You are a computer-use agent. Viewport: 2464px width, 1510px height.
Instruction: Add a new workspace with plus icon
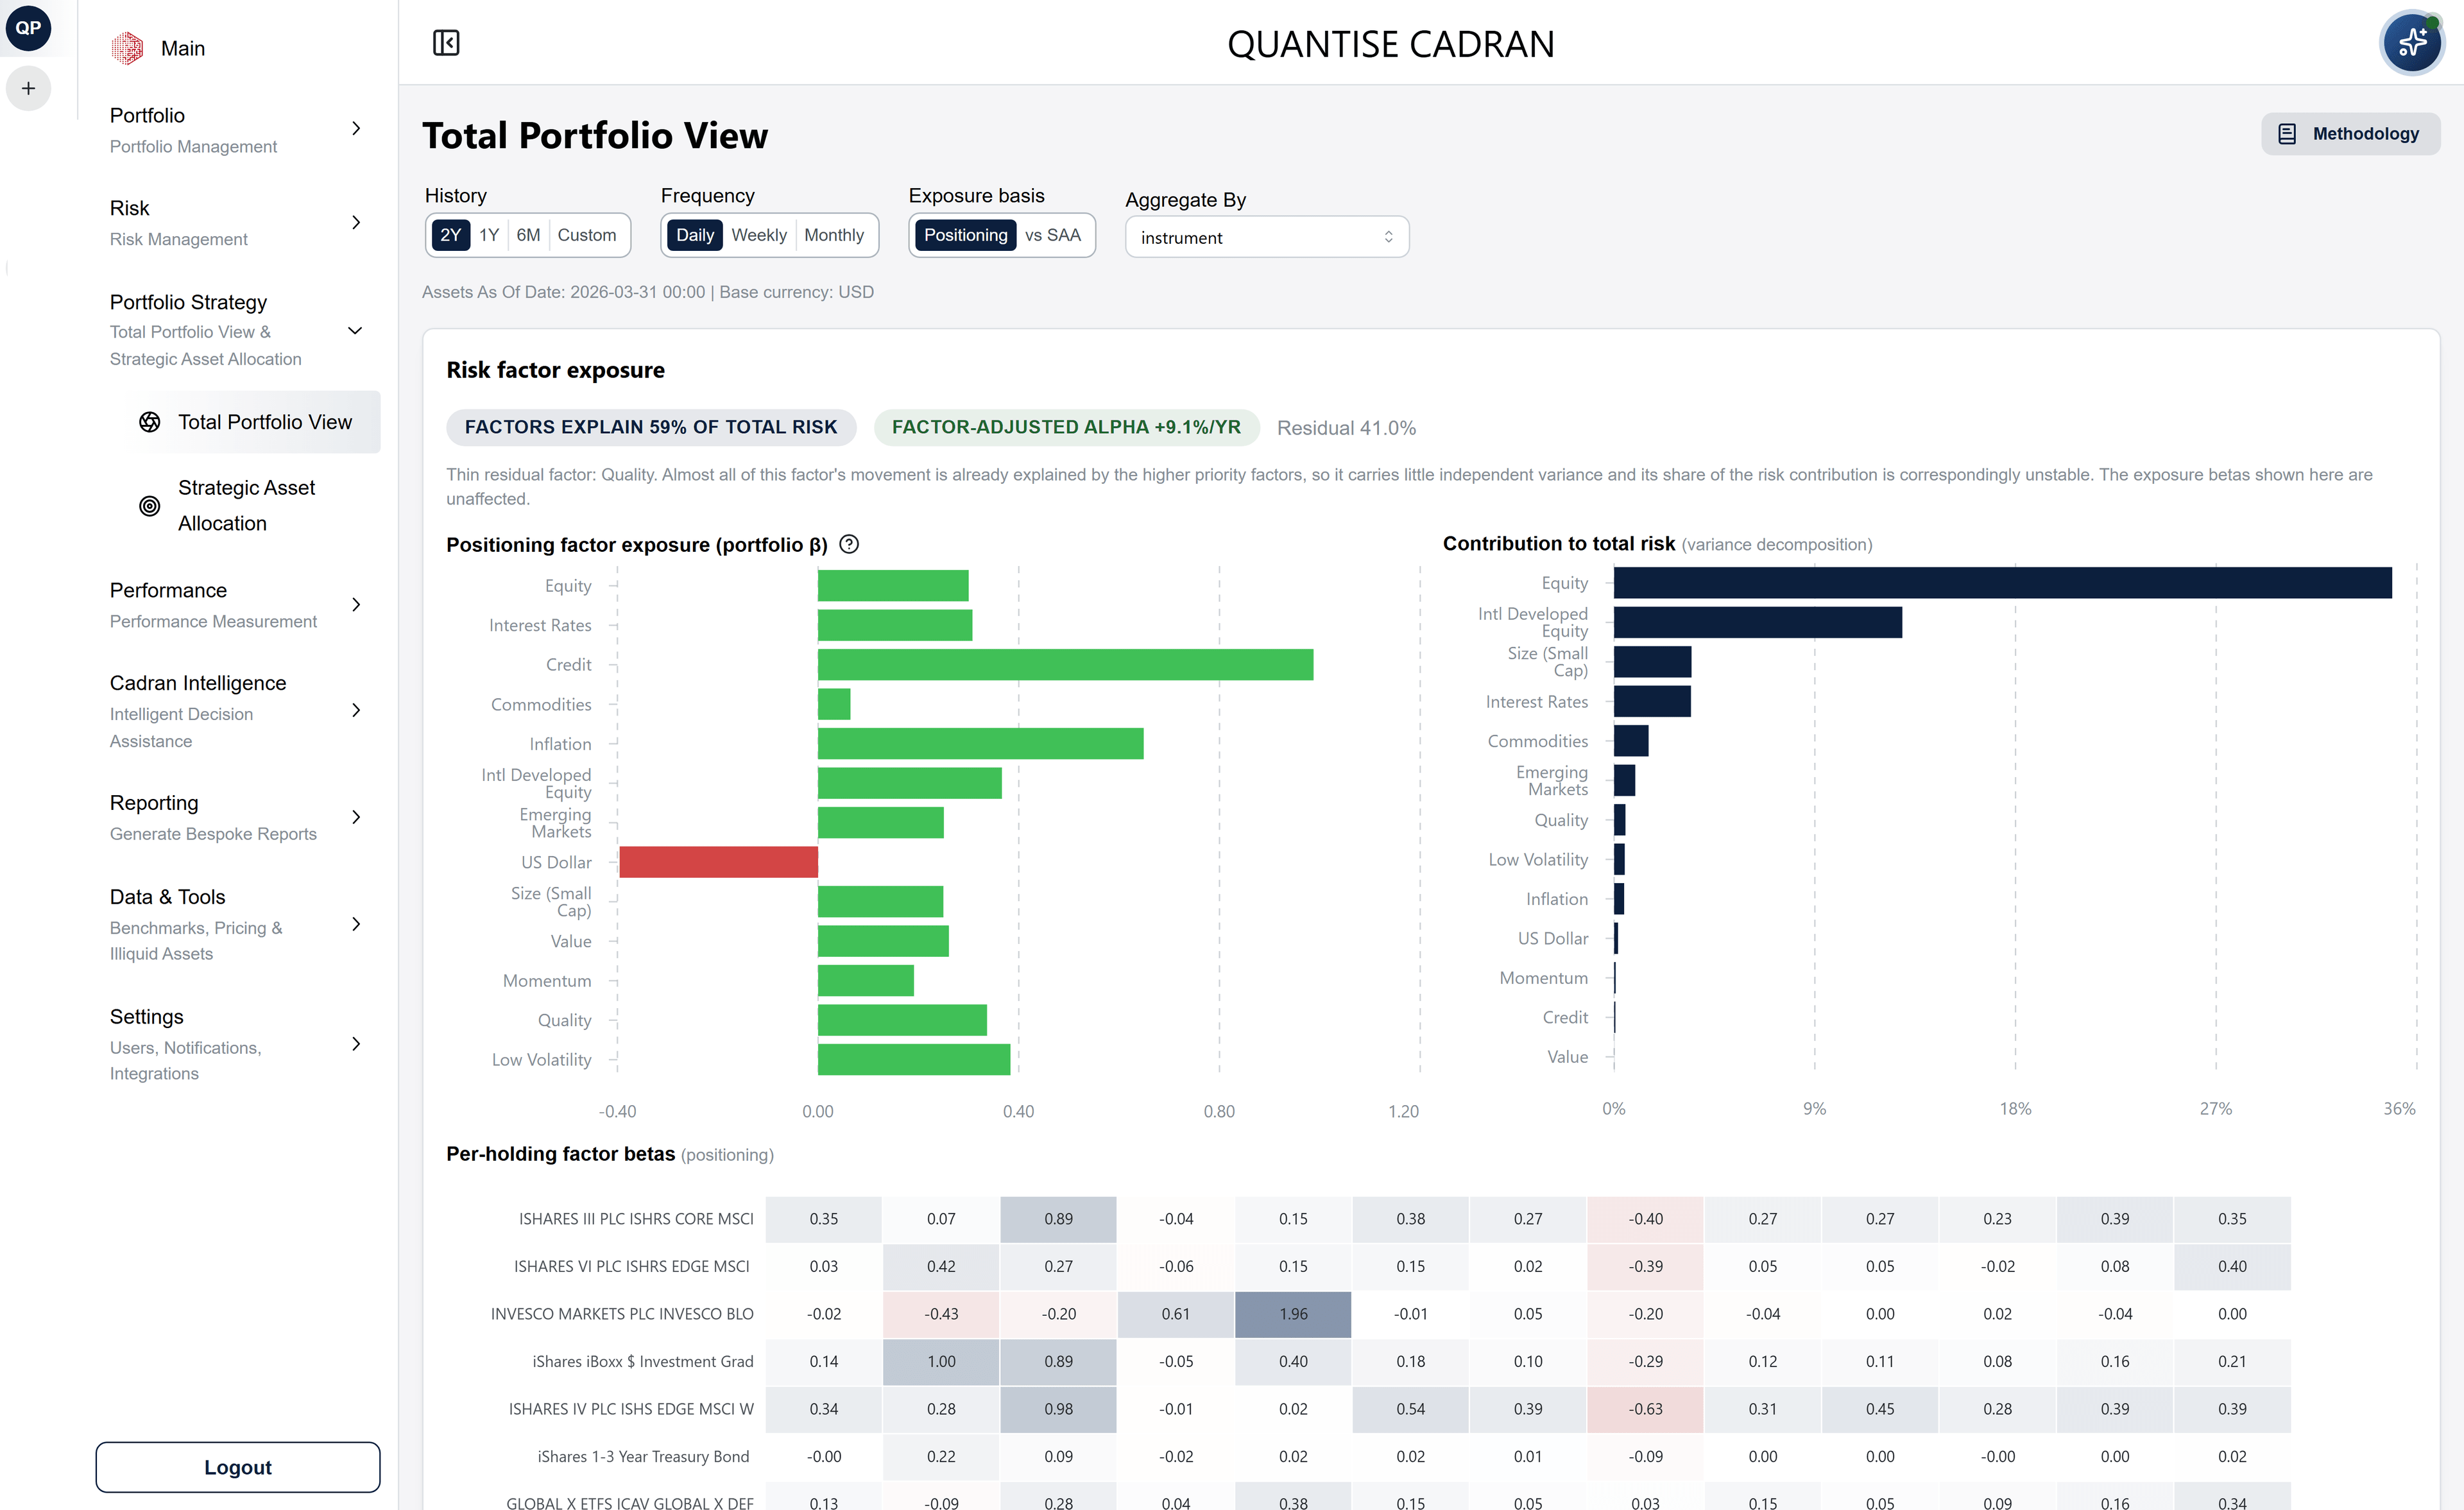28,88
